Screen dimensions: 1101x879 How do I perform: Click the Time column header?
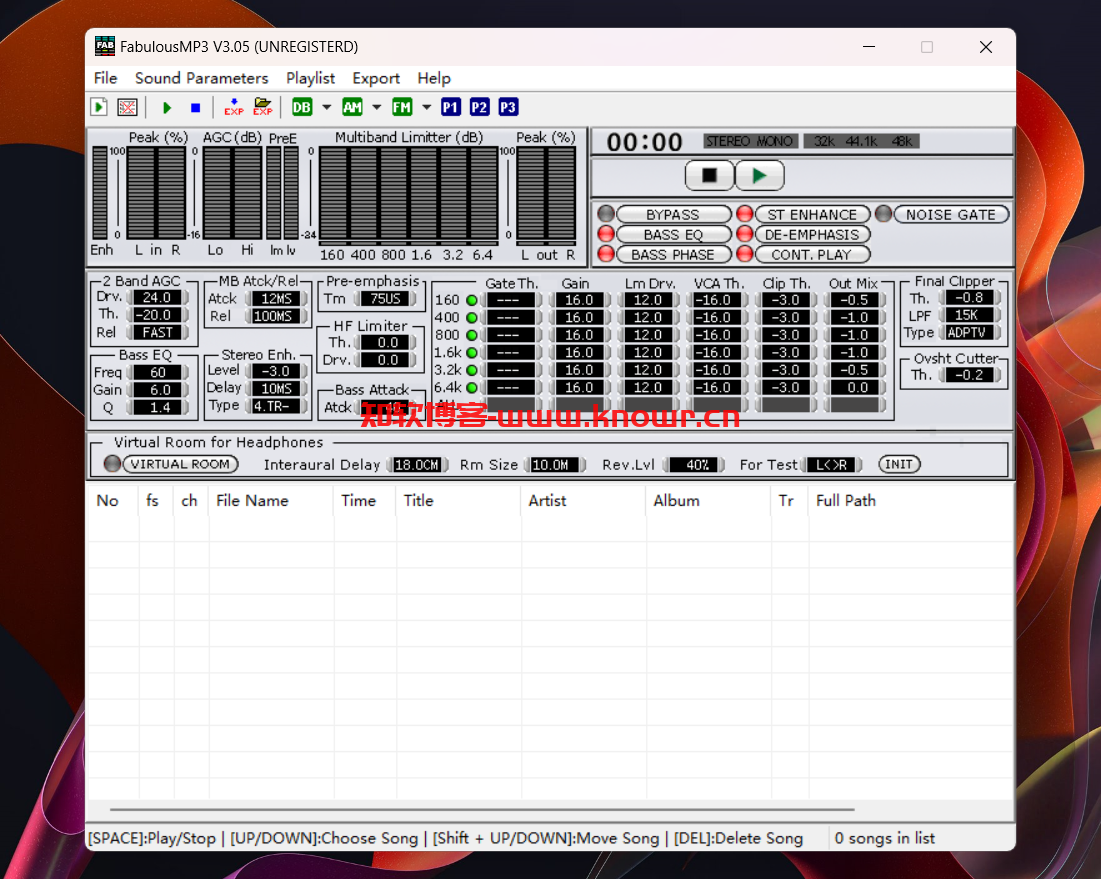365,501
